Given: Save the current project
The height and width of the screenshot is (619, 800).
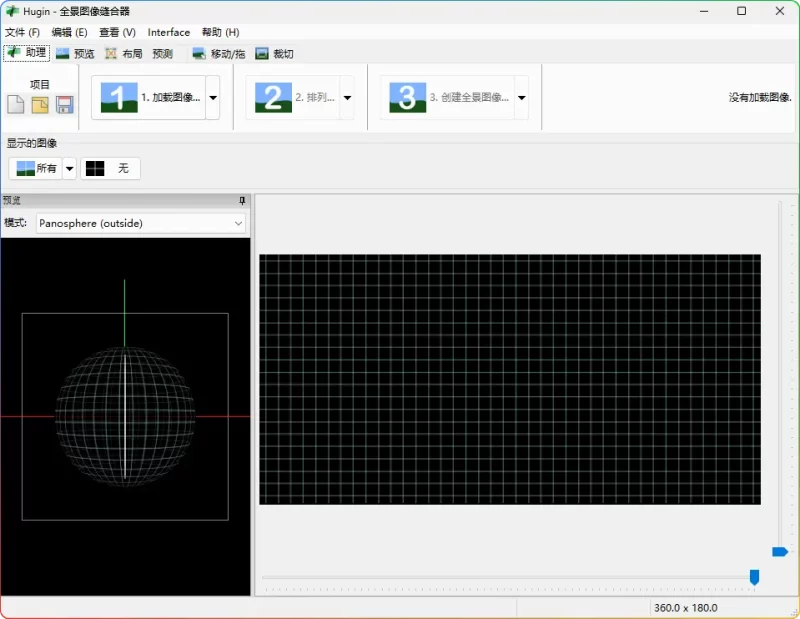Looking at the screenshot, I should [x=65, y=103].
